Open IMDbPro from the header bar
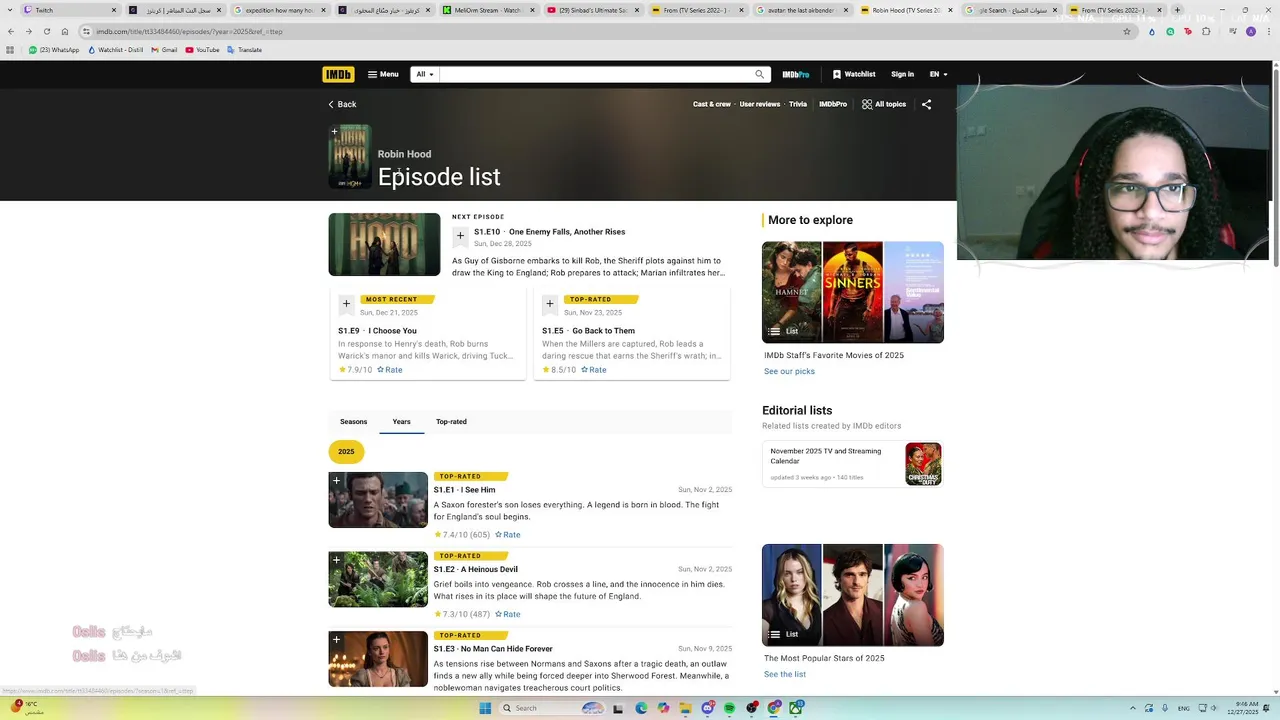The width and height of the screenshot is (1280, 720). [x=796, y=74]
